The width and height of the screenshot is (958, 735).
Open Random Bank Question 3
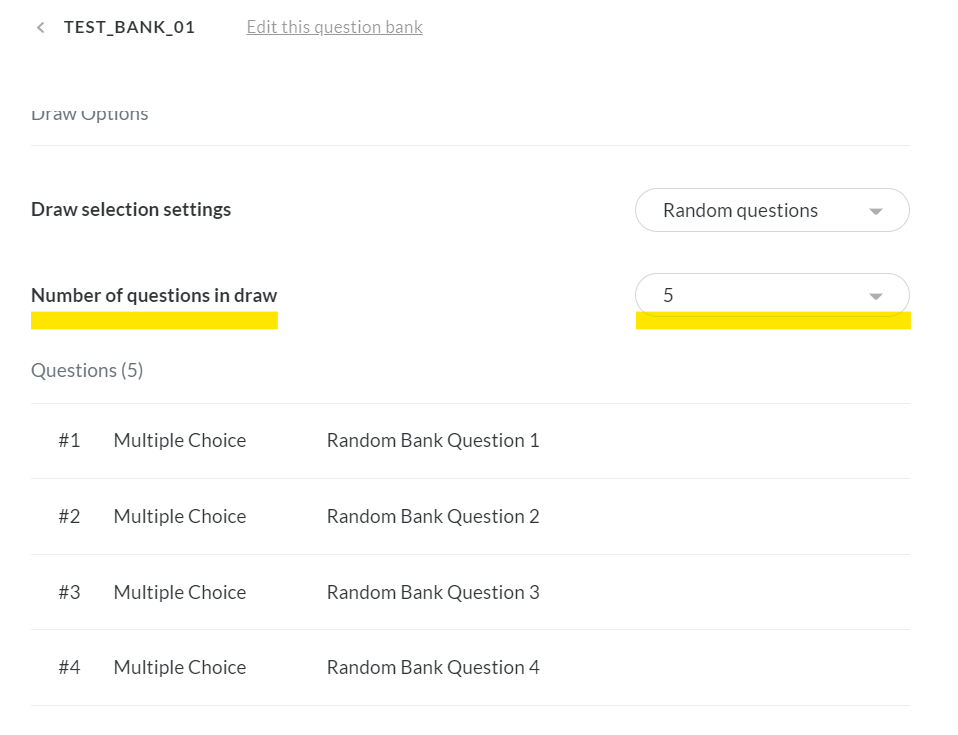[432, 592]
